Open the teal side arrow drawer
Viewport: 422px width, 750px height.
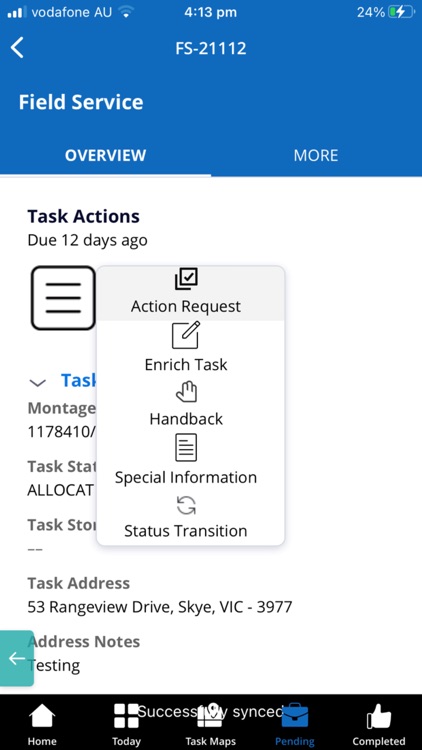pyautogui.click(x=17, y=658)
